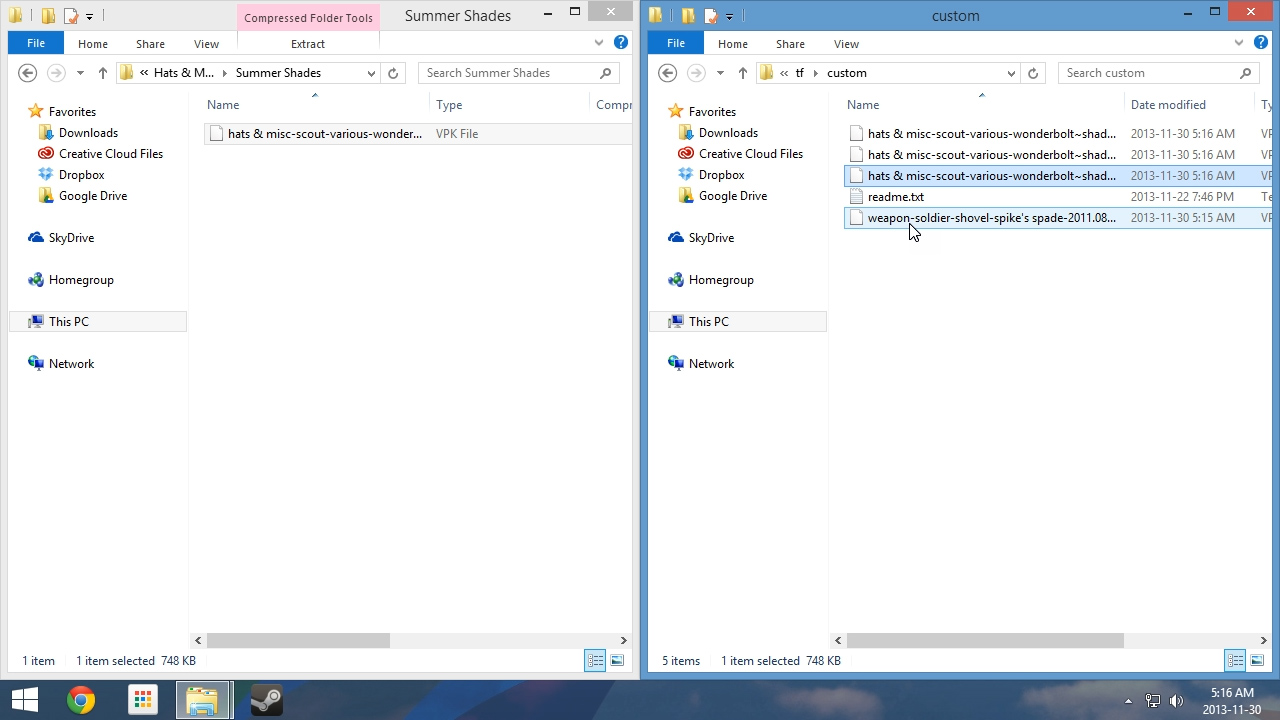The height and width of the screenshot is (720, 1280).
Task: Open the colorful apps grid taskbar icon
Action: (143, 700)
